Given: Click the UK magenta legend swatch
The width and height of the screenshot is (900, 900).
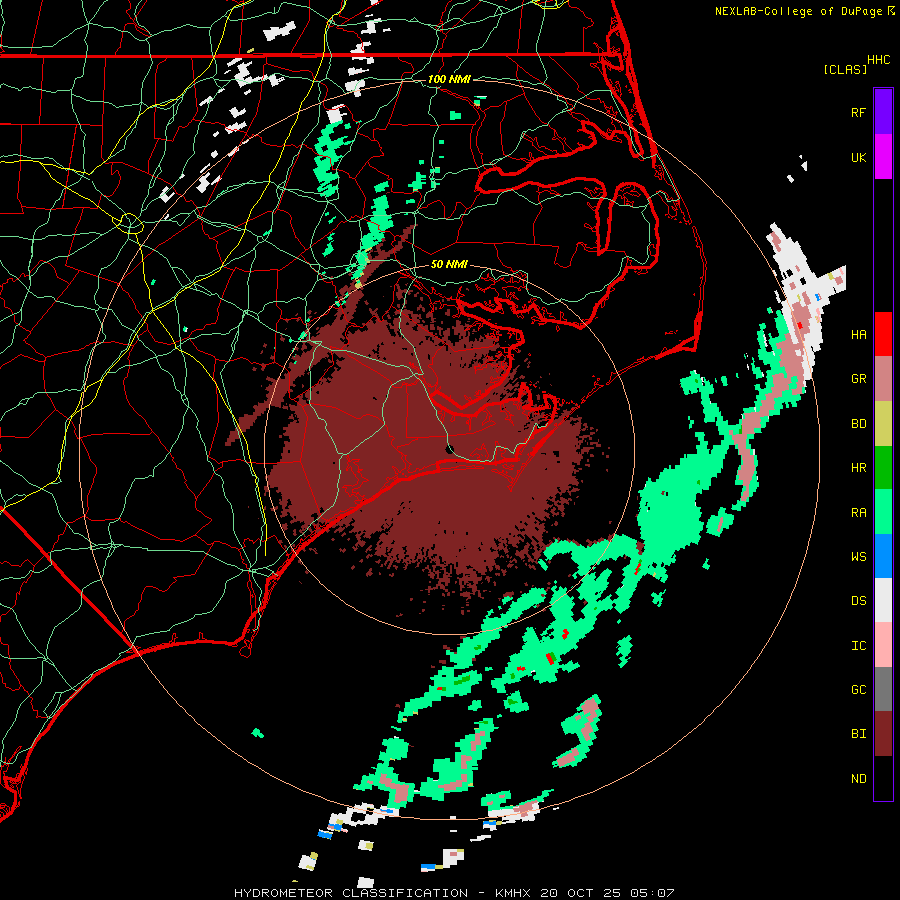Looking at the screenshot, I should click(883, 157).
